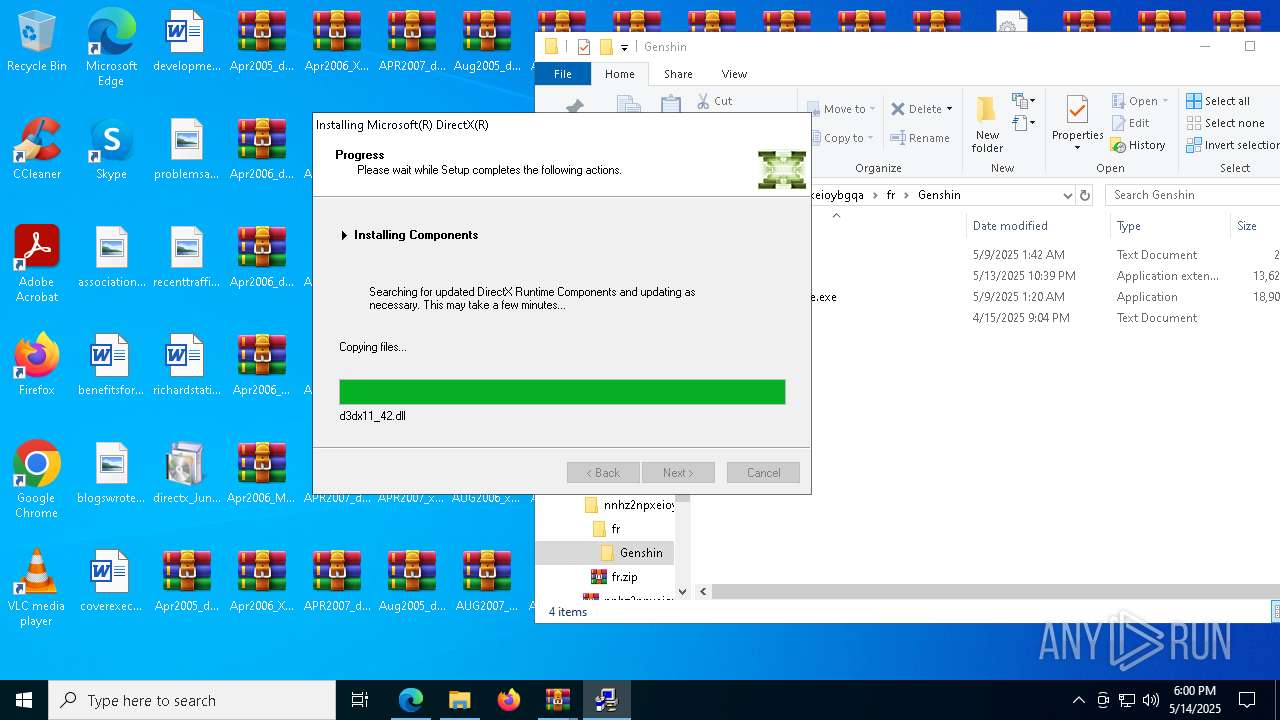Select the Apr2006_M archive on desktop
1280x720 pixels.
pyautogui.click(x=261, y=474)
